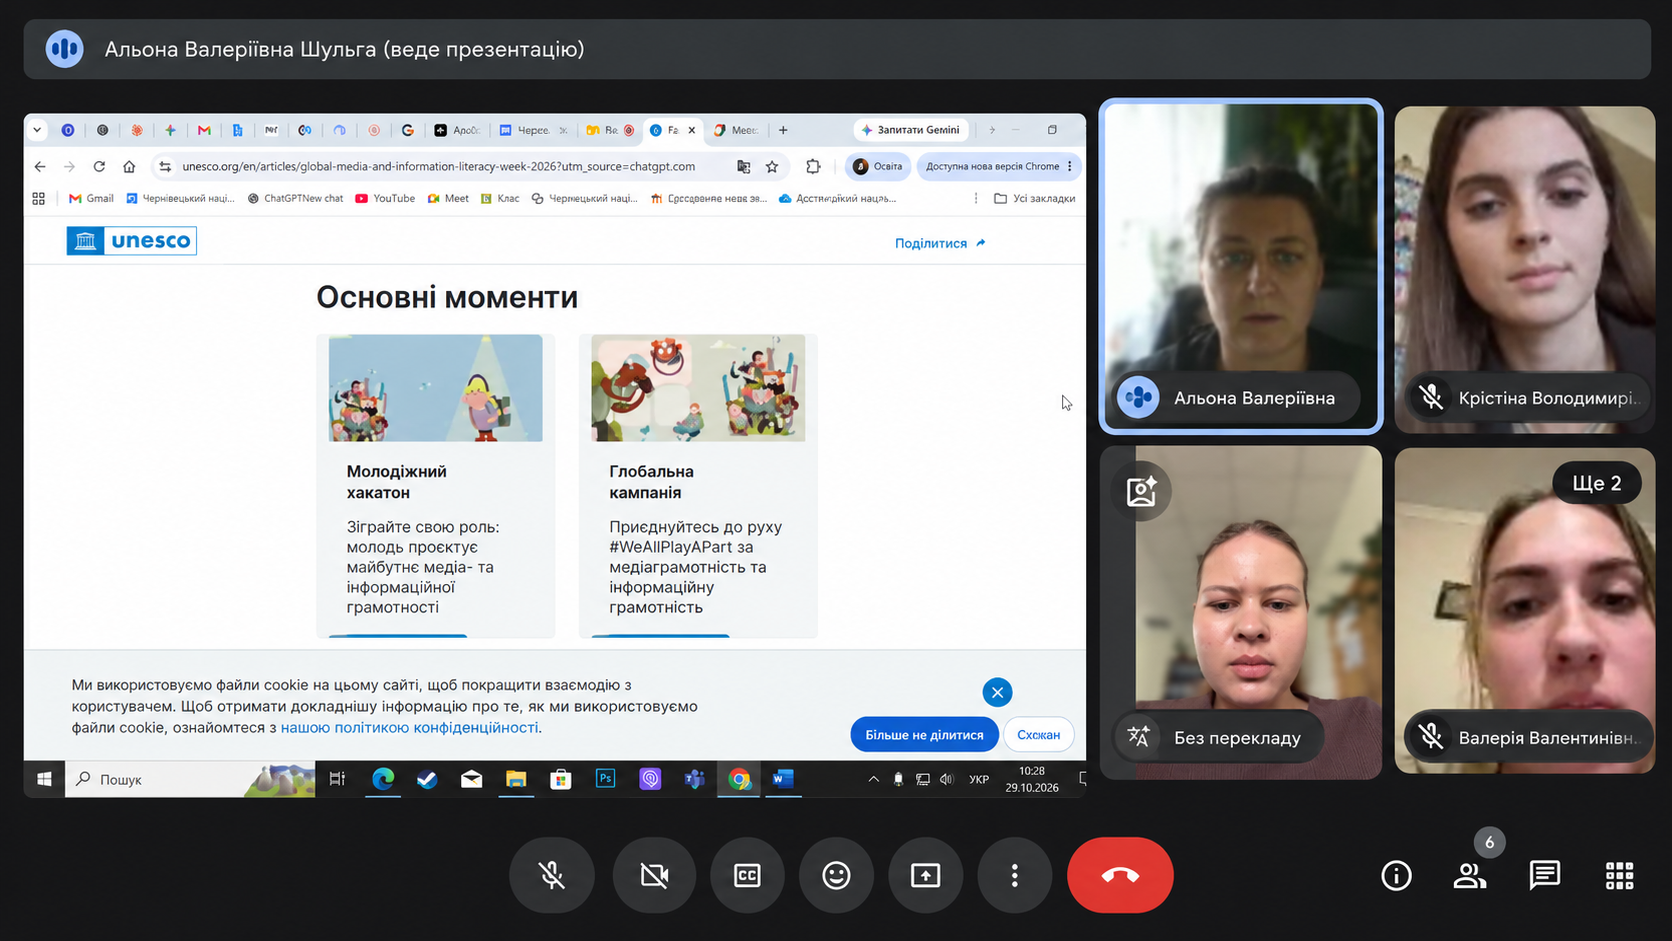Leave the call with red hang-up button
Image resolution: width=1672 pixels, height=941 pixels.
click(x=1120, y=875)
